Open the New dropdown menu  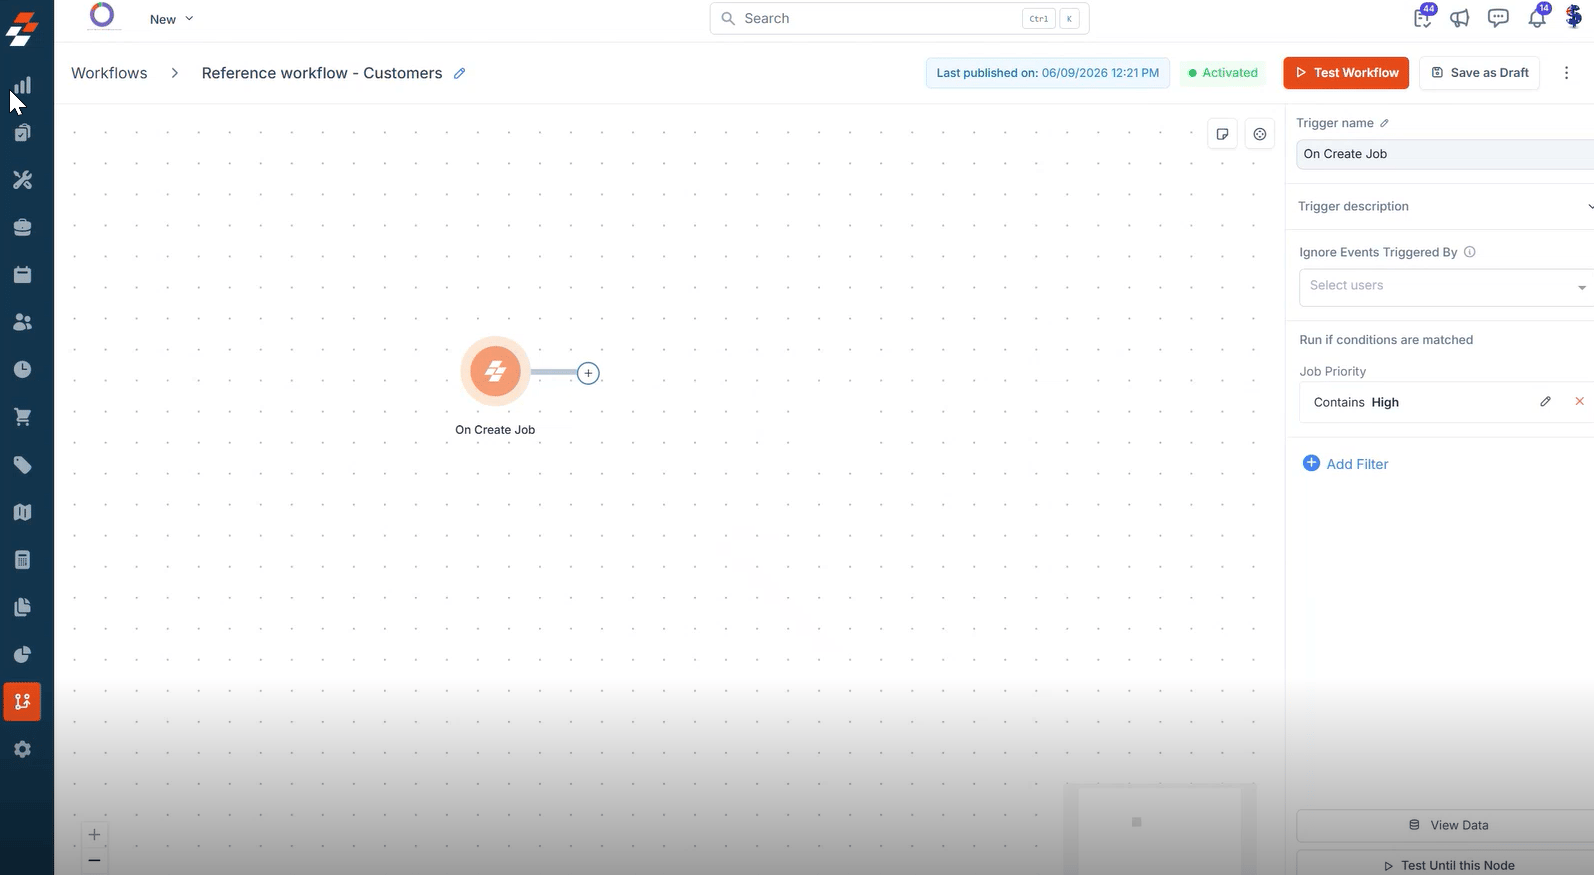[x=171, y=19]
